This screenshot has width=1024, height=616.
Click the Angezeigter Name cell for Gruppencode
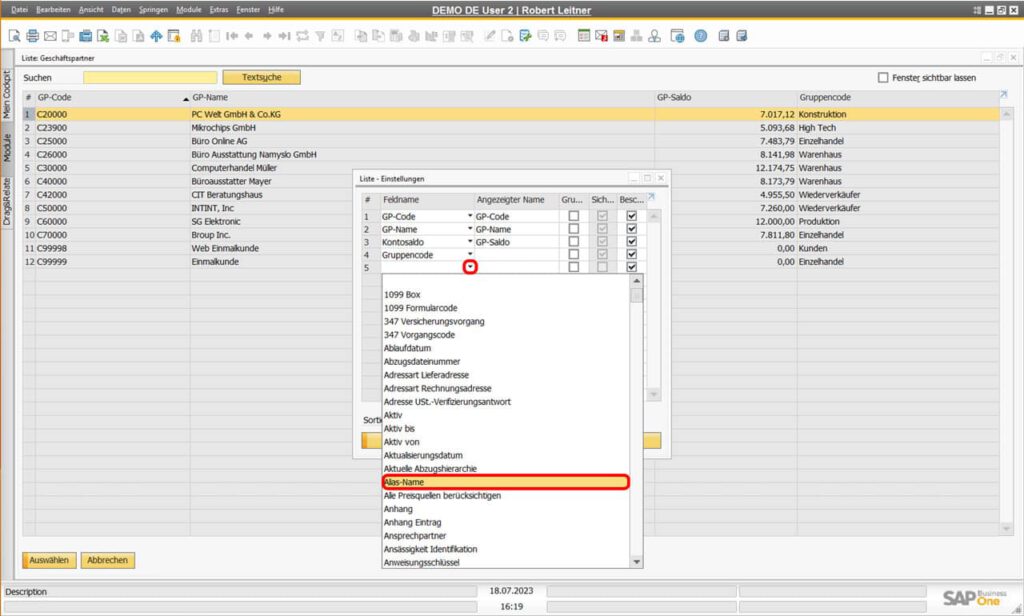tap(516, 255)
